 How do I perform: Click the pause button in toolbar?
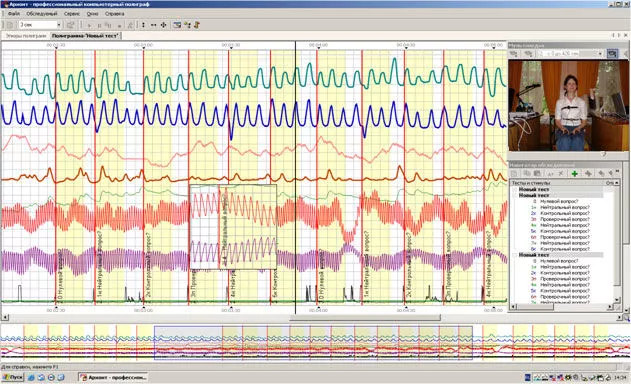pyautogui.click(x=99, y=25)
